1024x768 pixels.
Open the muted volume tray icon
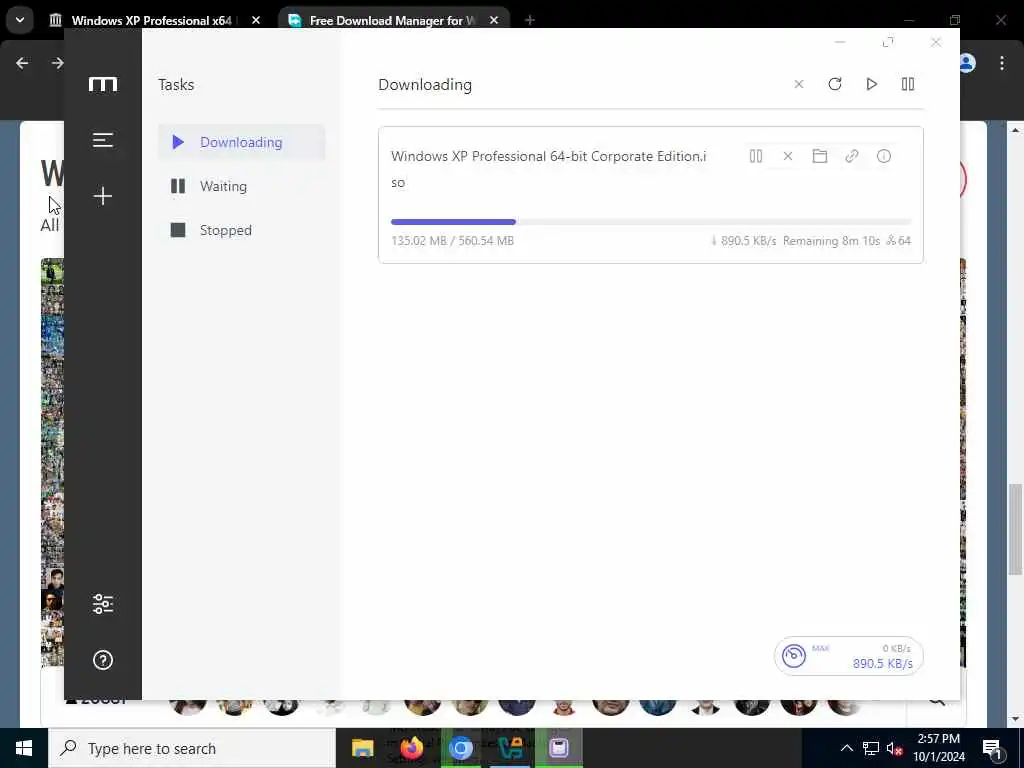click(895, 748)
